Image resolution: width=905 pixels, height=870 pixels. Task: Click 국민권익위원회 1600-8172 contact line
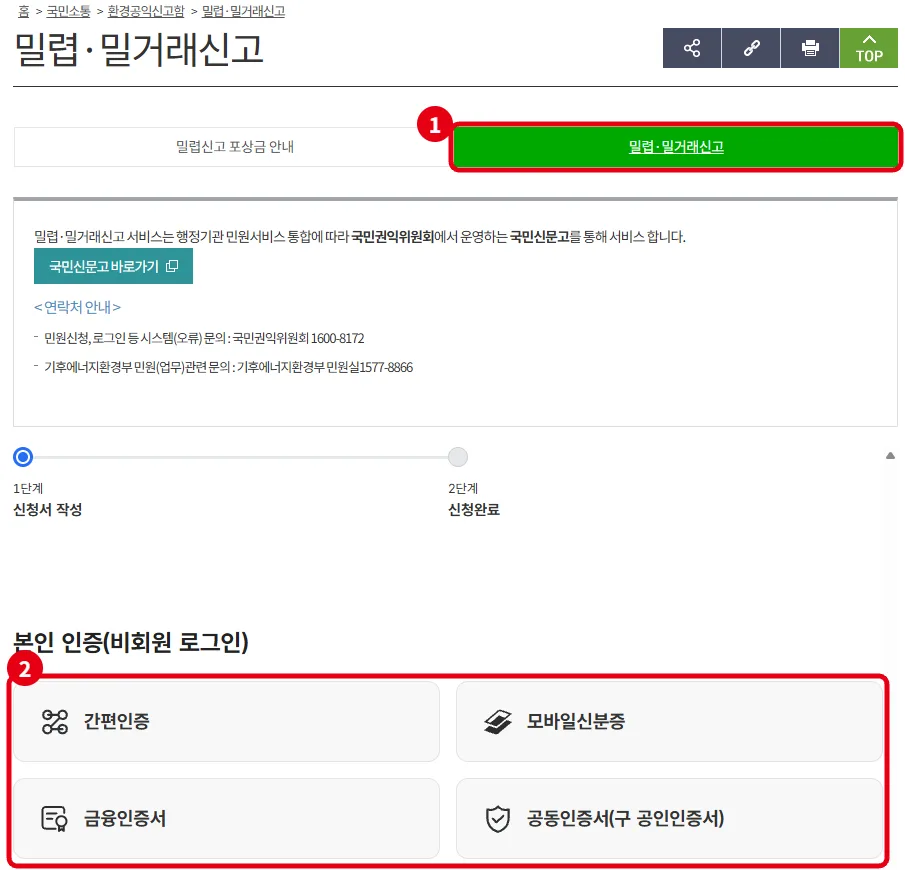[204, 338]
